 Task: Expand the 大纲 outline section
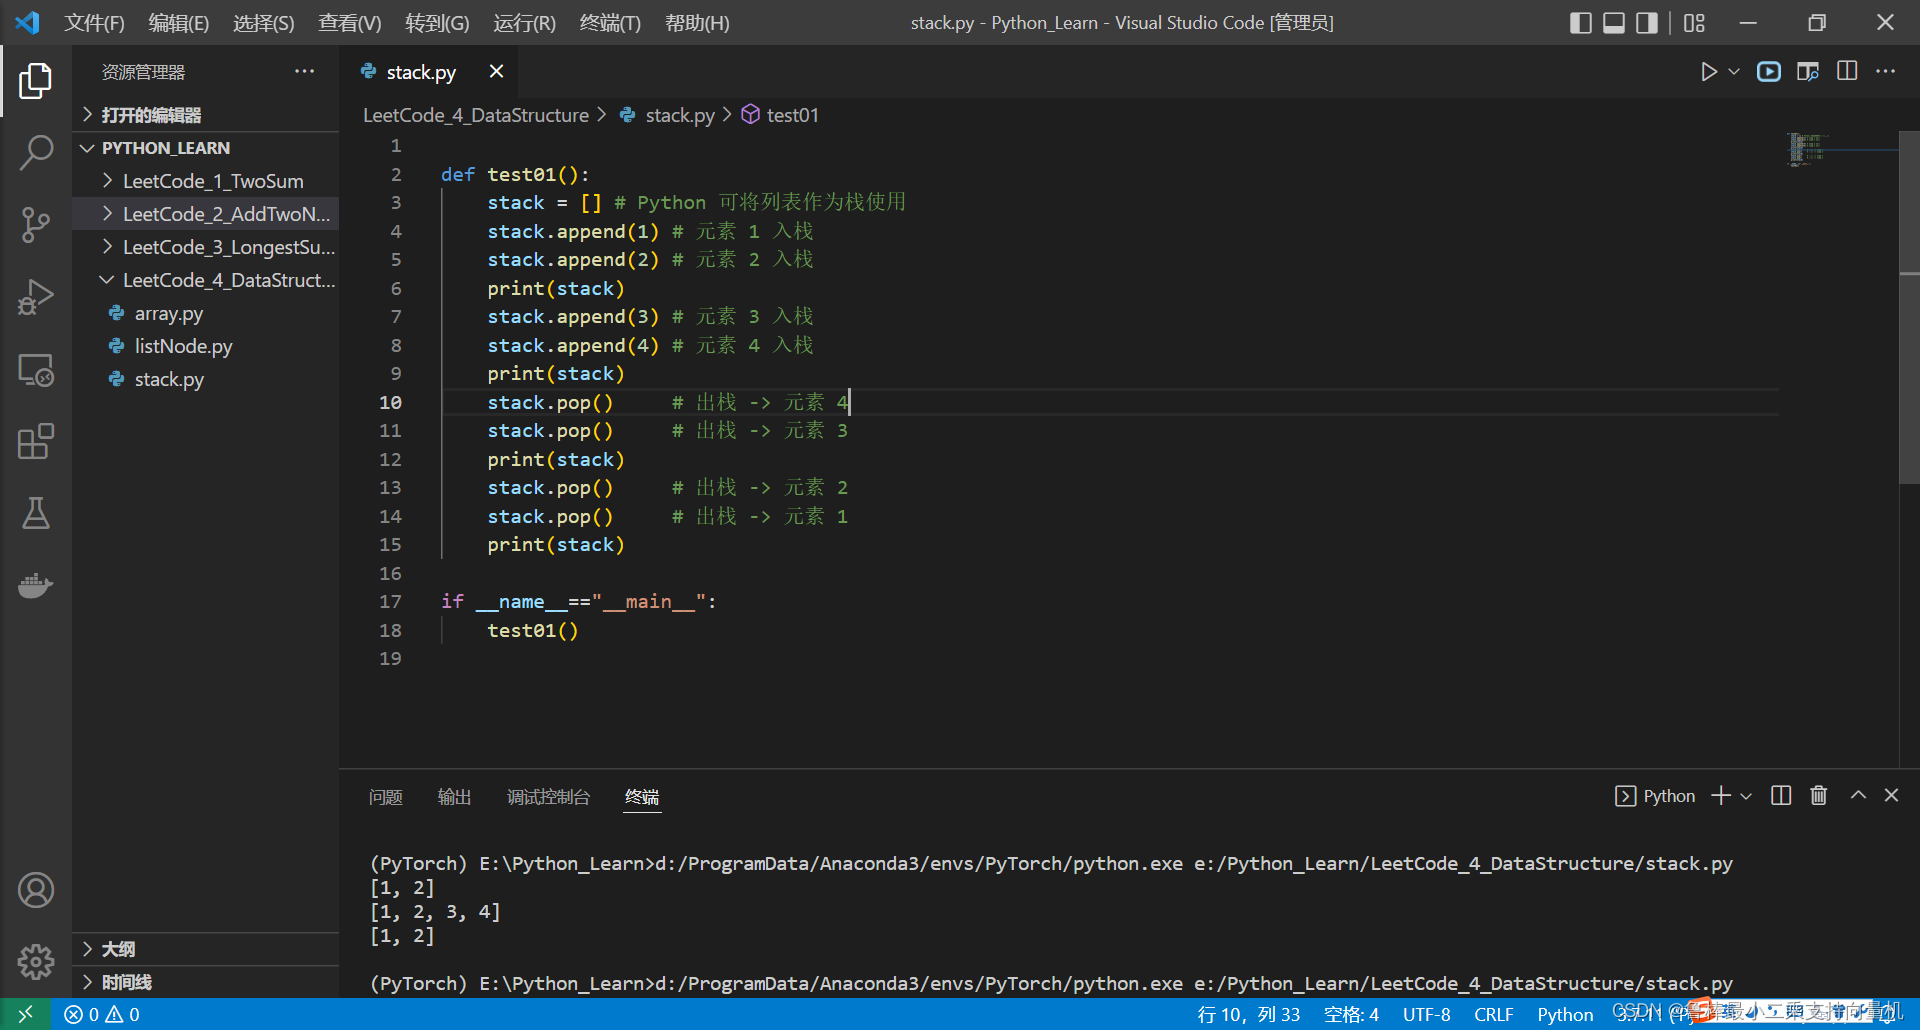coord(206,949)
